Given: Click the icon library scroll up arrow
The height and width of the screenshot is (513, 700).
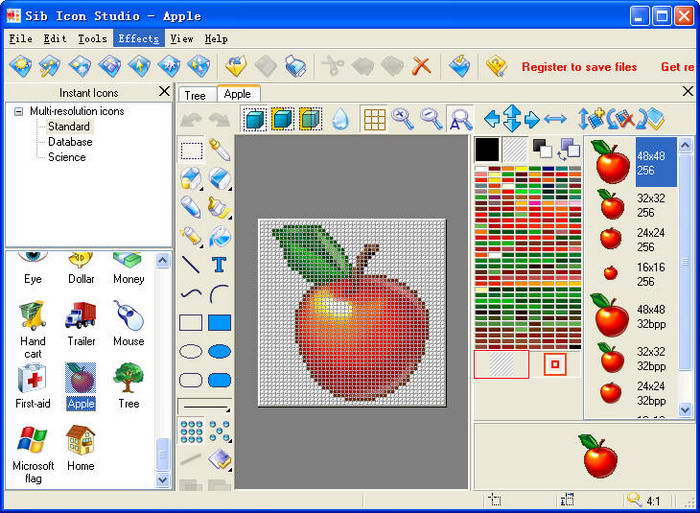Looking at the screenshot, I should click(162, 260).
